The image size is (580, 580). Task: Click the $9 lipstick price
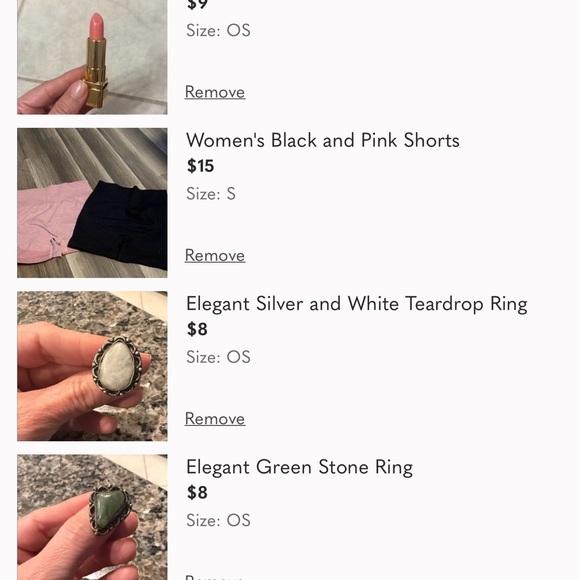197,5
